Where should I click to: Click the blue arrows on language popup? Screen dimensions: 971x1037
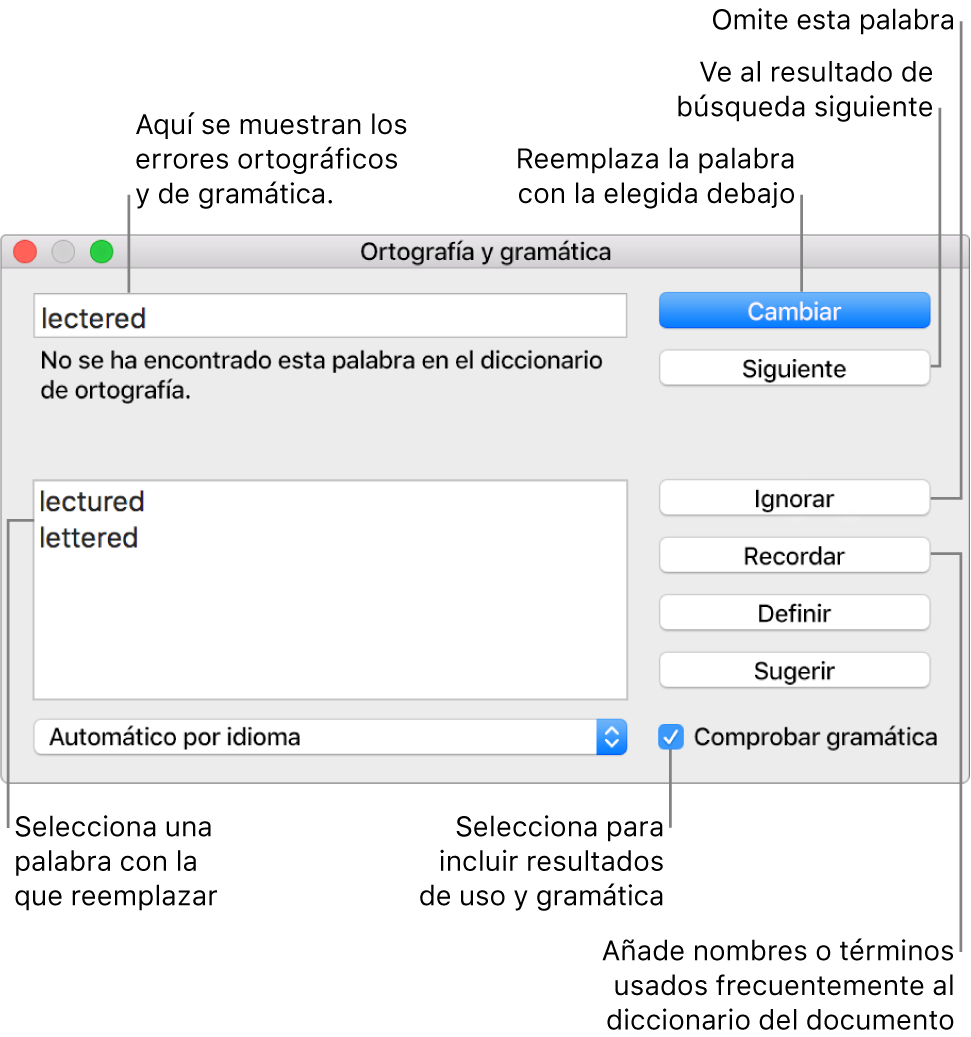tap(611, 738)
